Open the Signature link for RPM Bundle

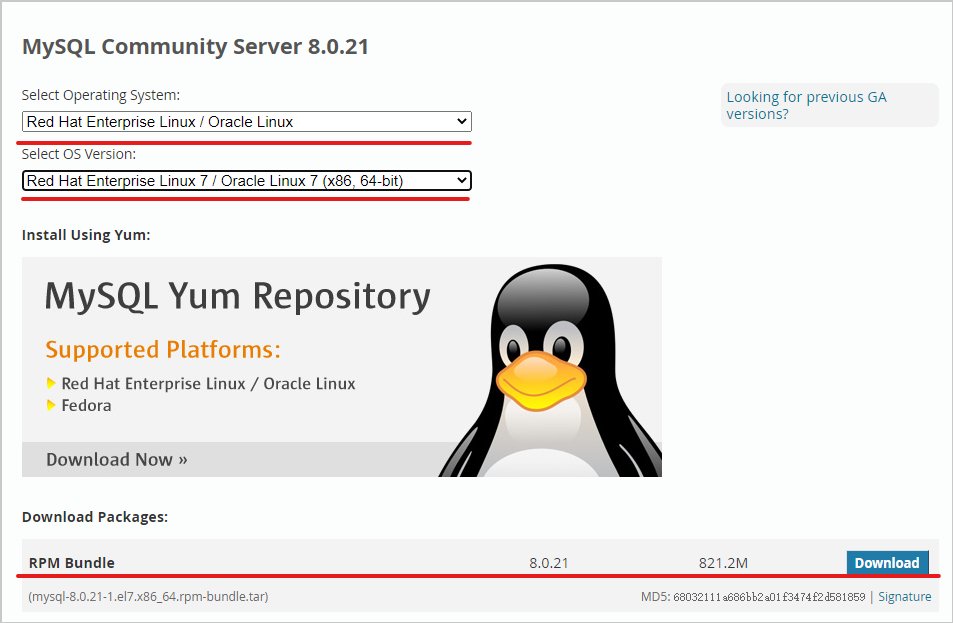point(904,597)
